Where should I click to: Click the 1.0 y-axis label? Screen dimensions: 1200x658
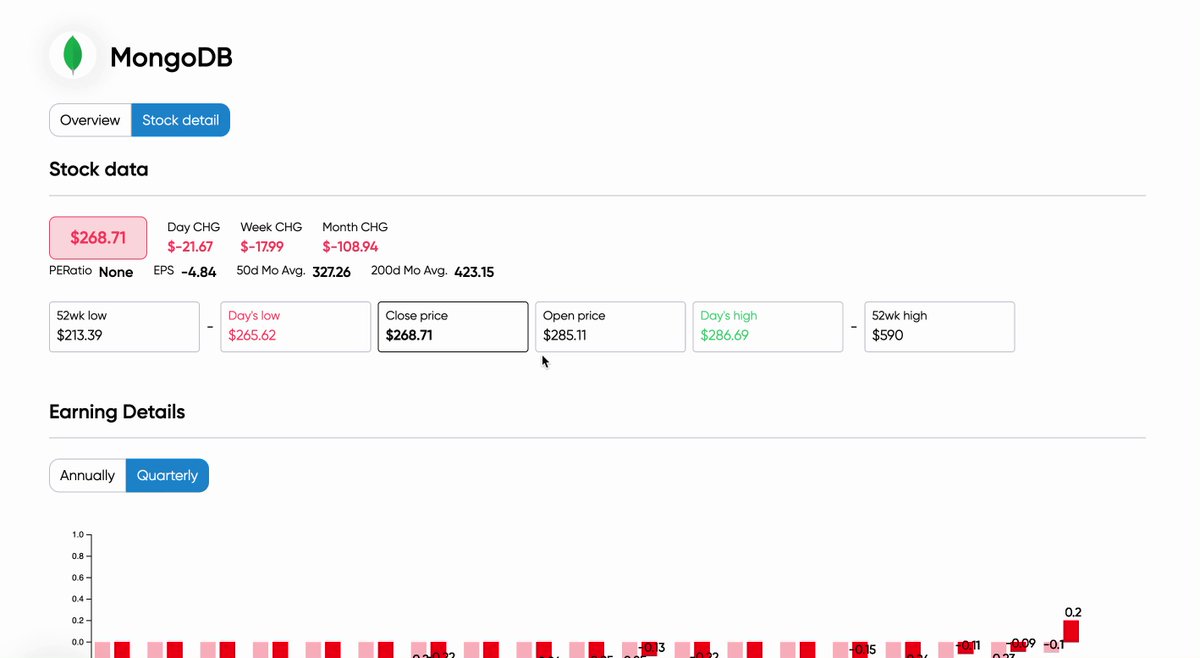pos(78,535)
